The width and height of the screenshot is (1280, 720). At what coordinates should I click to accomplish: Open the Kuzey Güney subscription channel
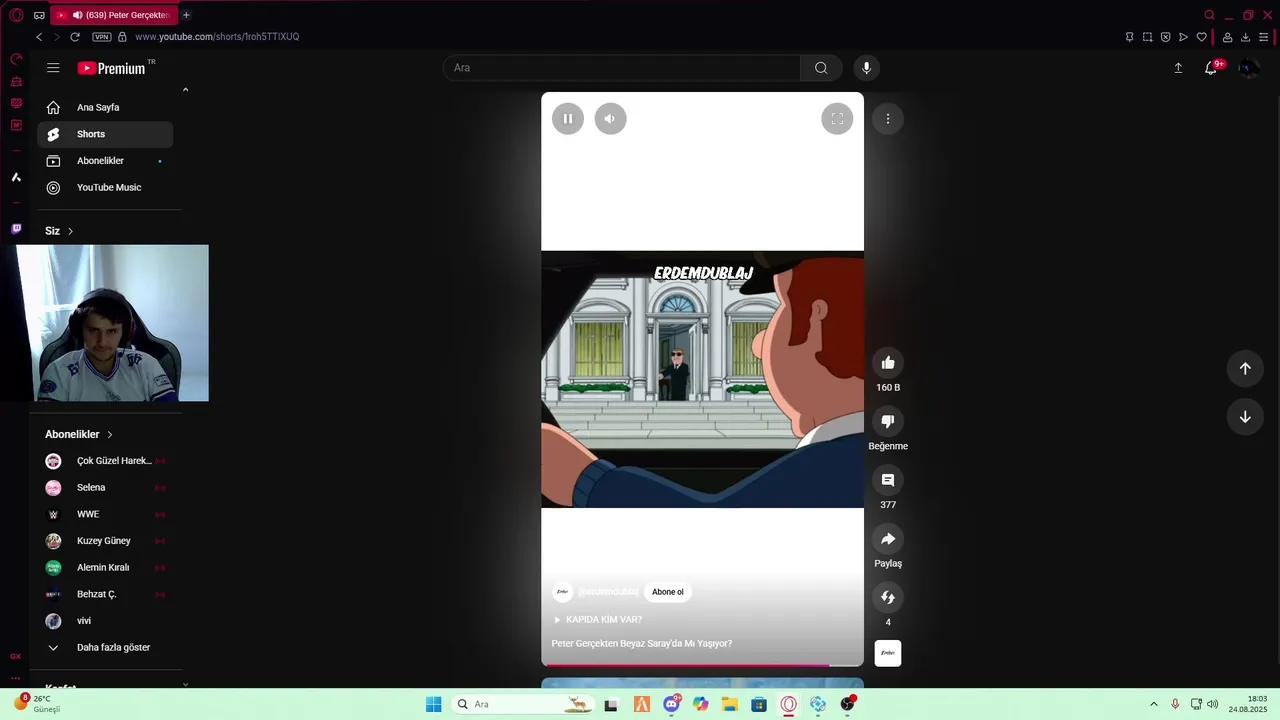pos(105,541)
